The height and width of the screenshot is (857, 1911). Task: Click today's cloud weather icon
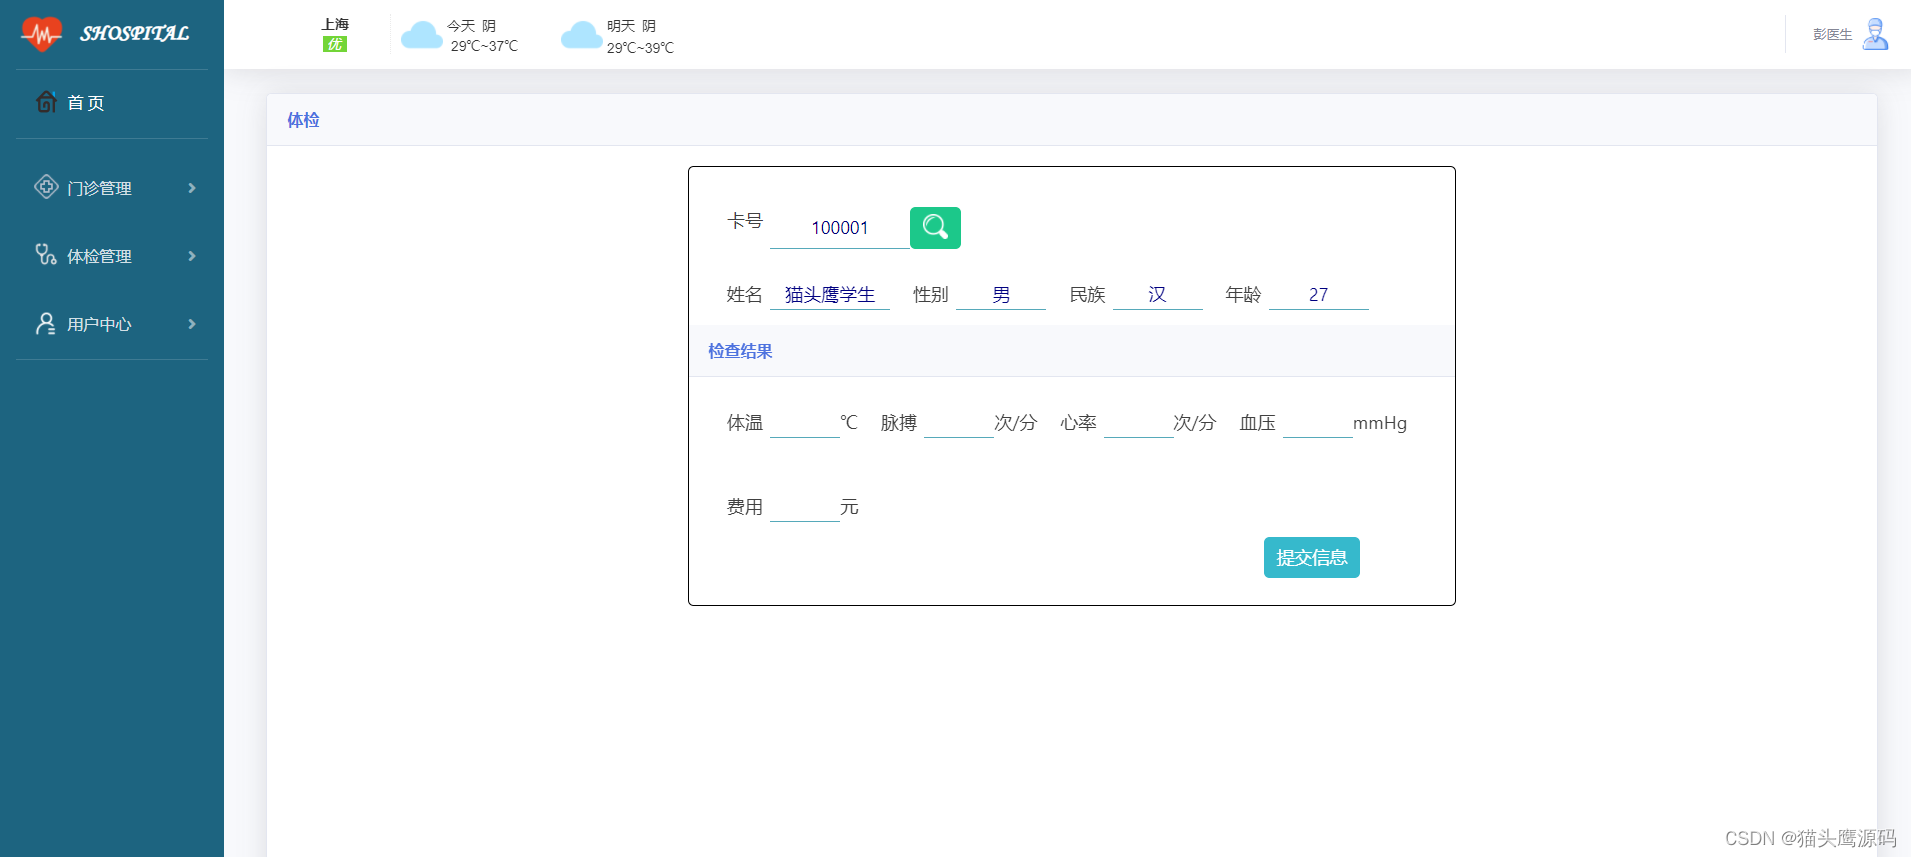(x=421, y=36)
